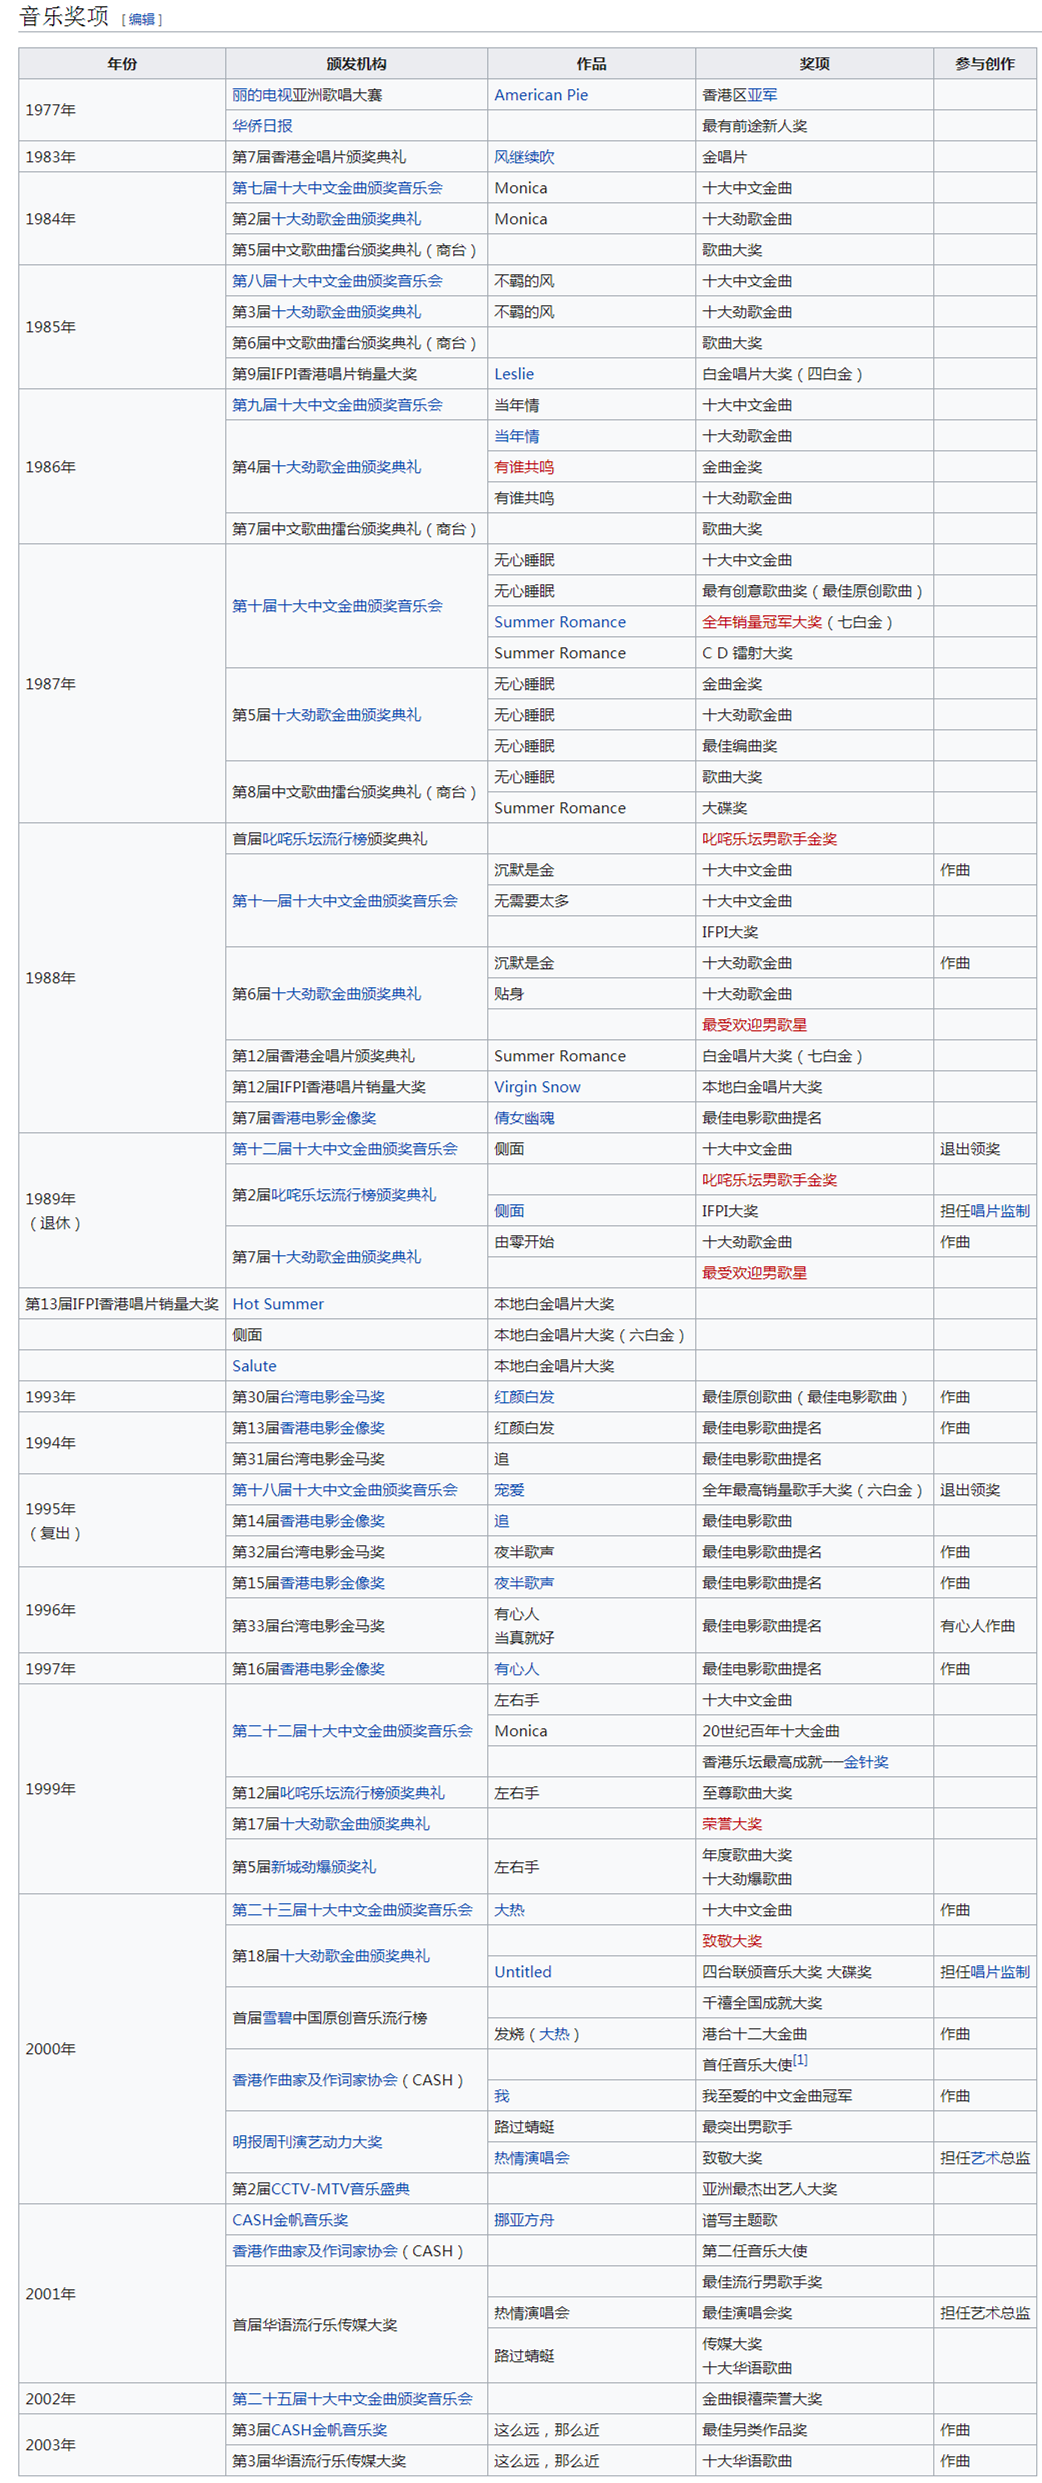Open the 挪亚方舟 link

coord(524,2220)
